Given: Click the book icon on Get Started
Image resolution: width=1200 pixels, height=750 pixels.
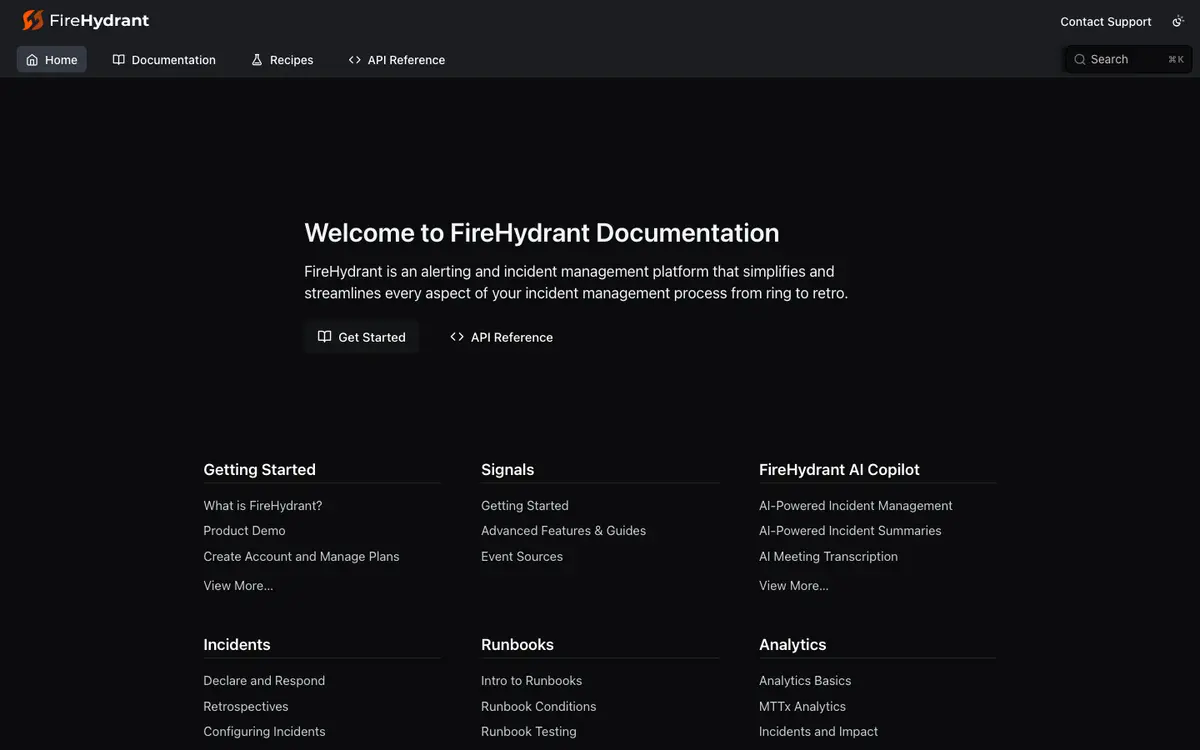Looking at the screenshot, I should point(324,337).
